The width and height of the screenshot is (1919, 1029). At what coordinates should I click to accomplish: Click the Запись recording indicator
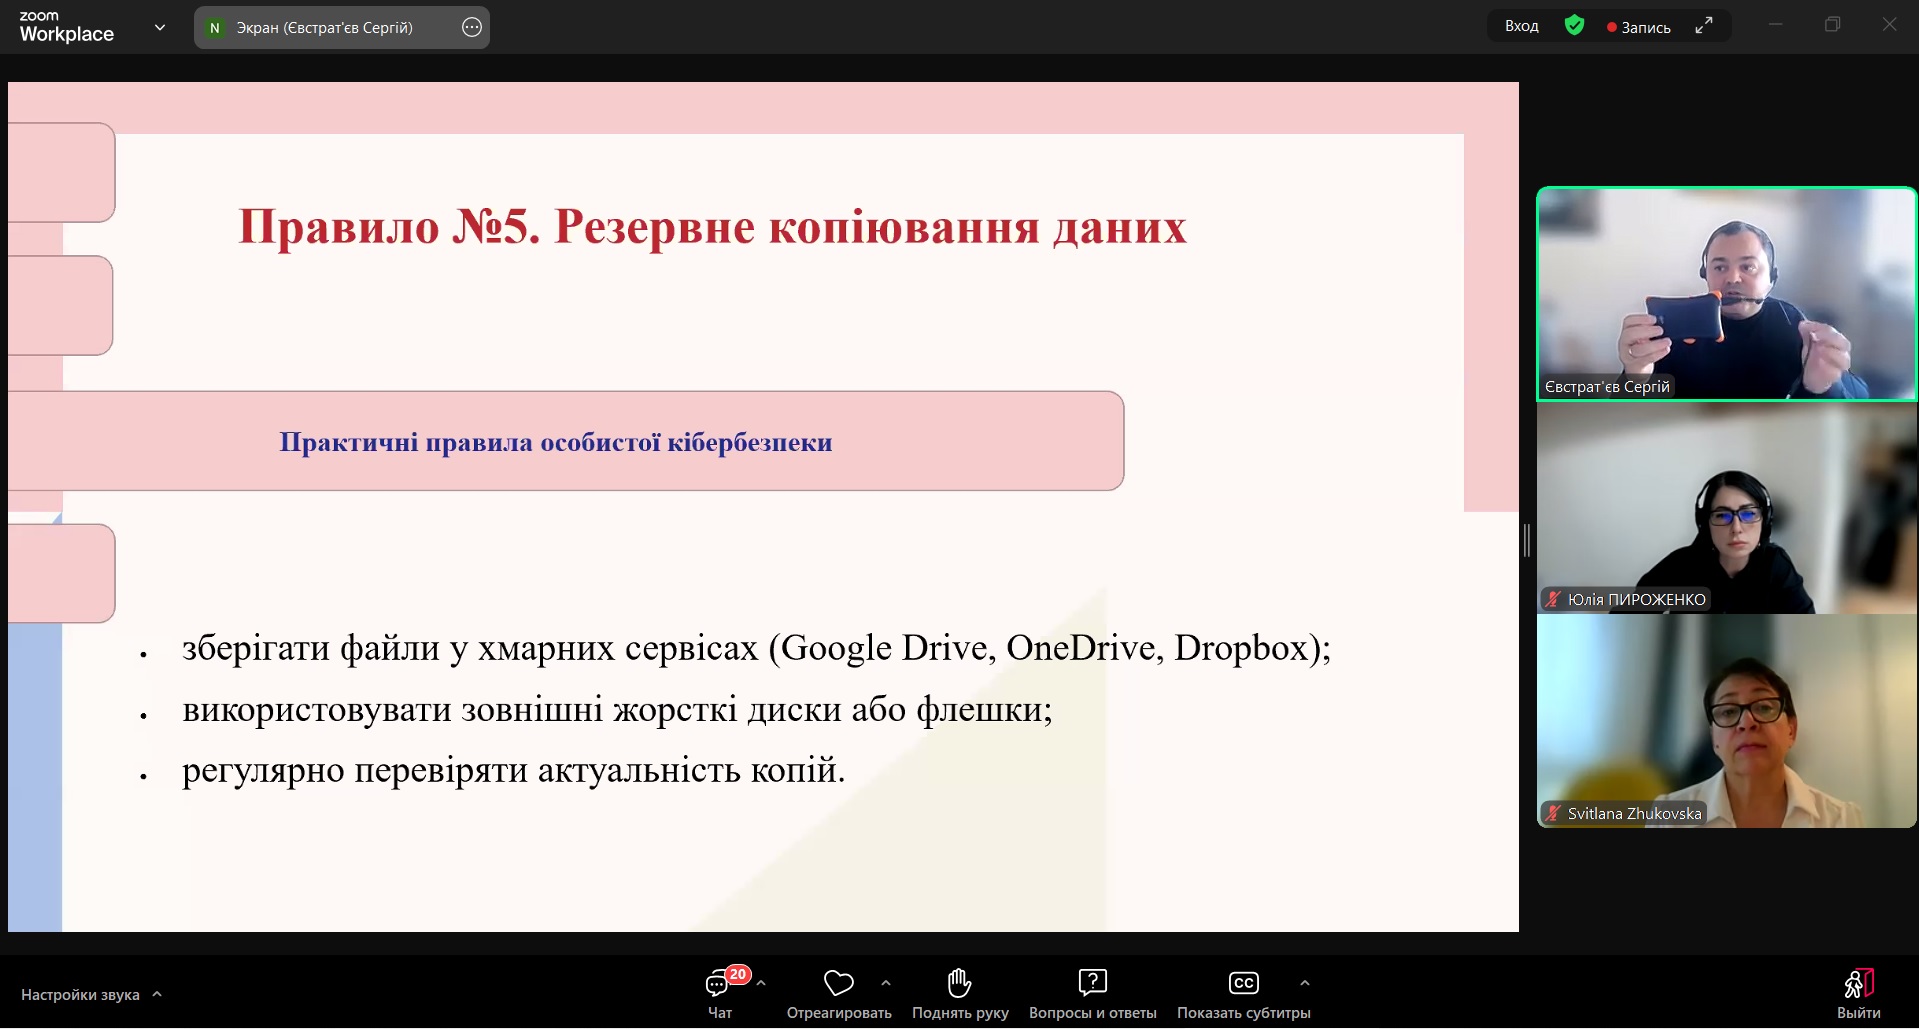1638,27
